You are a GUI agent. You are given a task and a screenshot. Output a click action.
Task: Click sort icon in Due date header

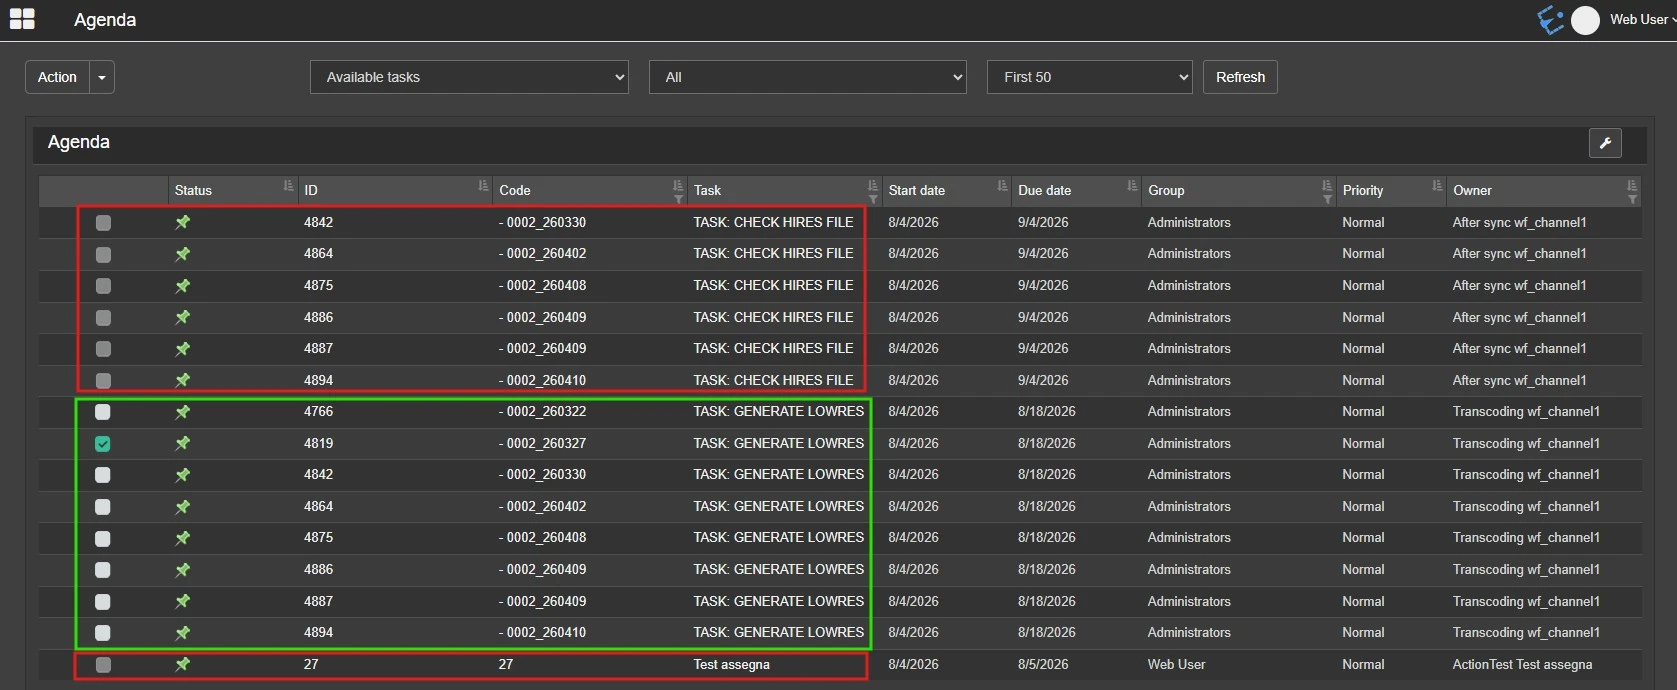[x=1132, y=186]
